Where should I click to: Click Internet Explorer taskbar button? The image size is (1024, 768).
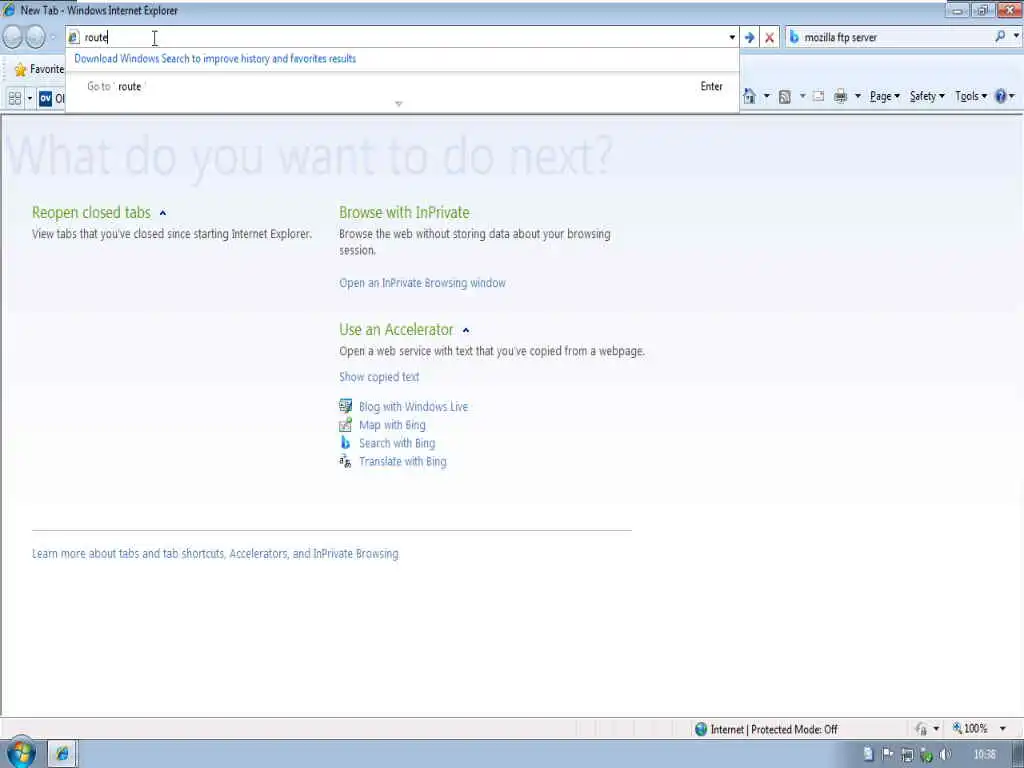coord(62,754)
